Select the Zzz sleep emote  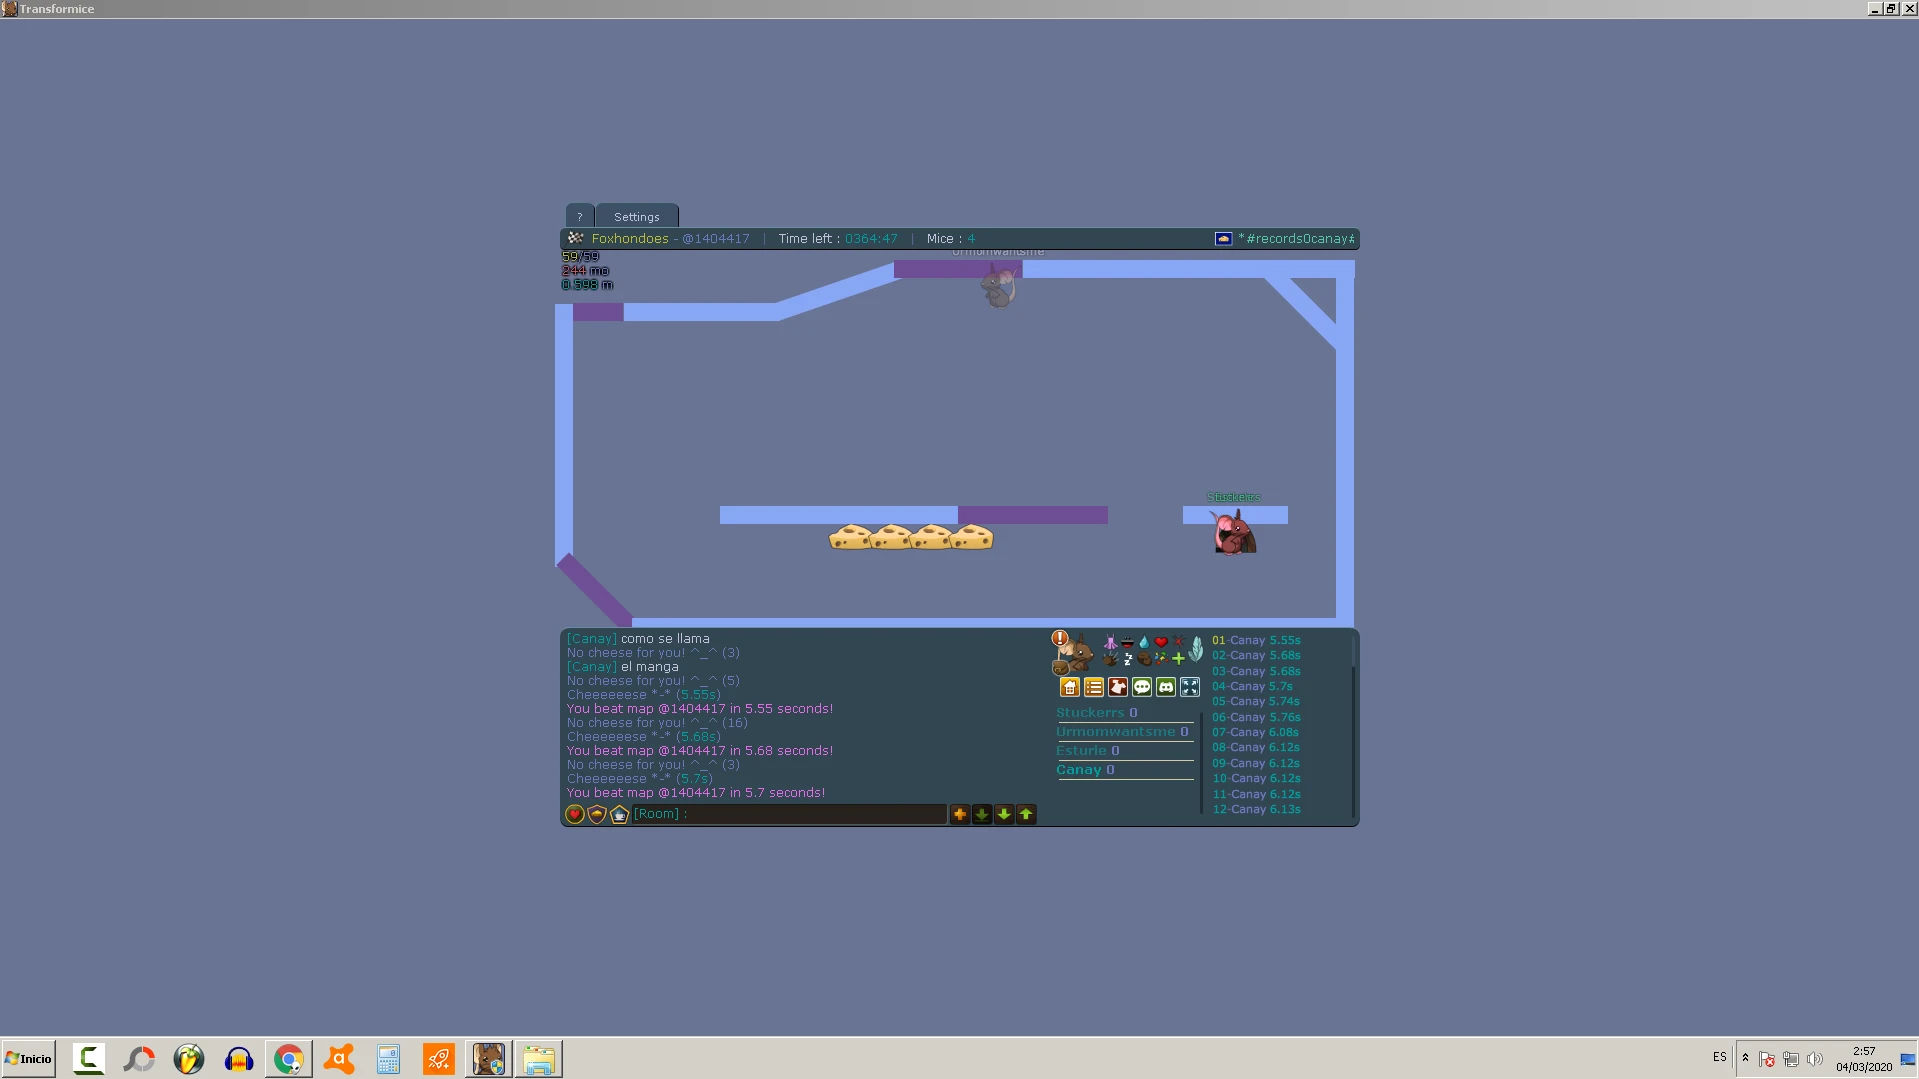[x=1127, y=659]
